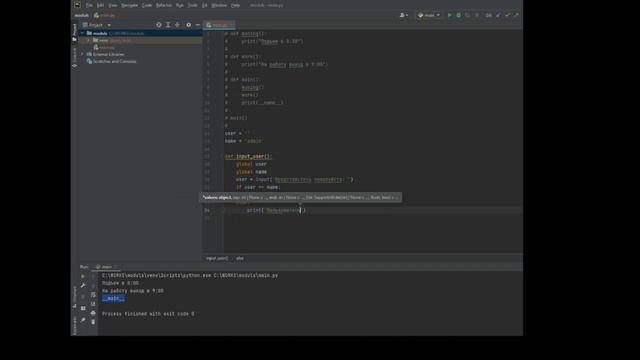This screenshot has width=640, height=360.
Task: Open the Window menu
Action: coord(219,5)
